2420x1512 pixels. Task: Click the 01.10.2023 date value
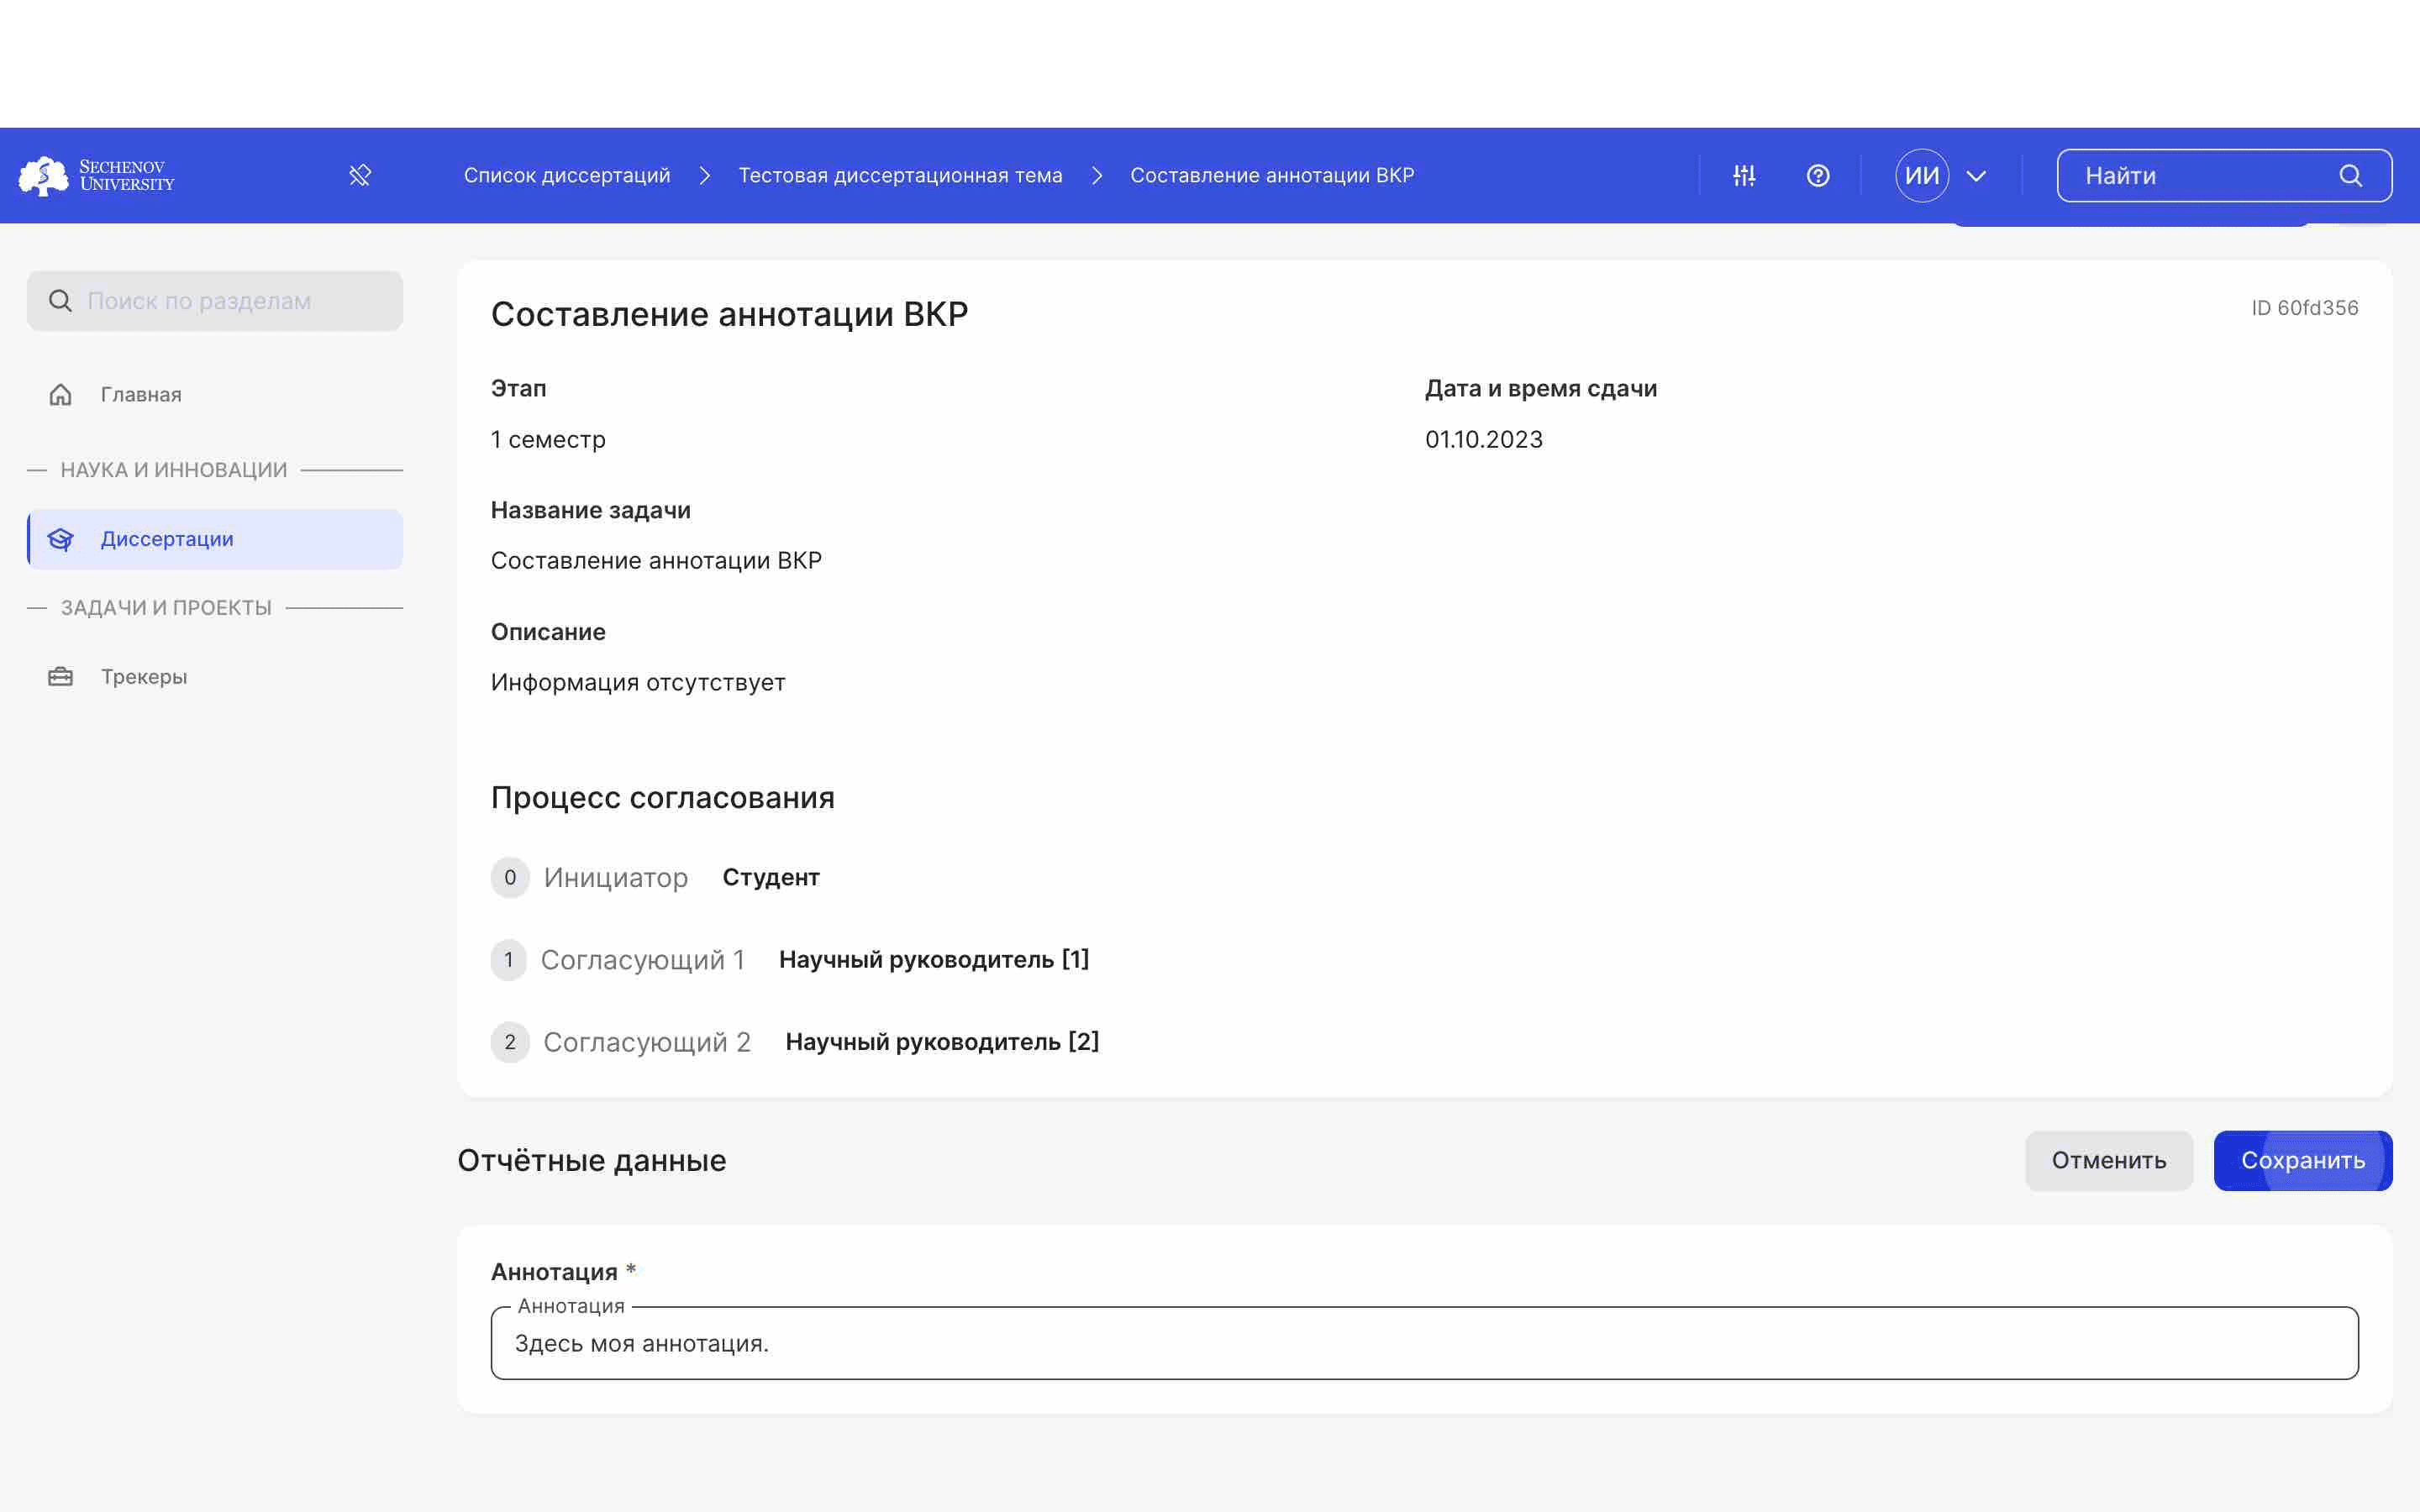1484,439
